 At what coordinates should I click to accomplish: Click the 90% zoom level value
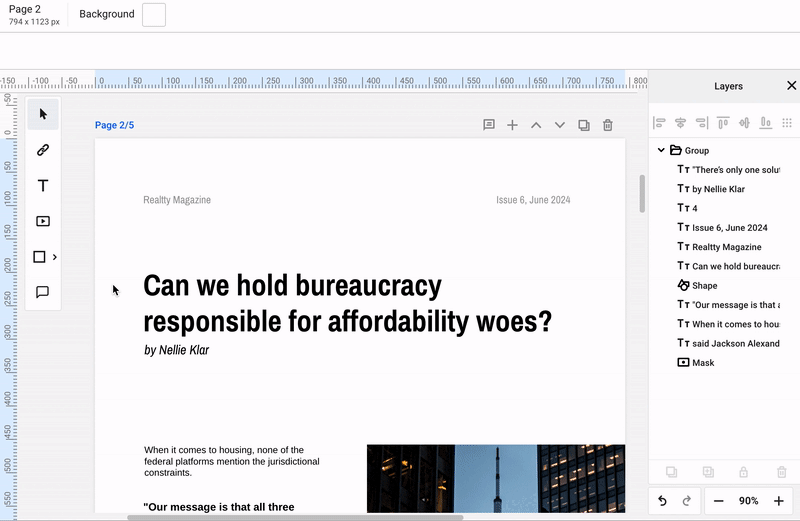click(748, 501)
